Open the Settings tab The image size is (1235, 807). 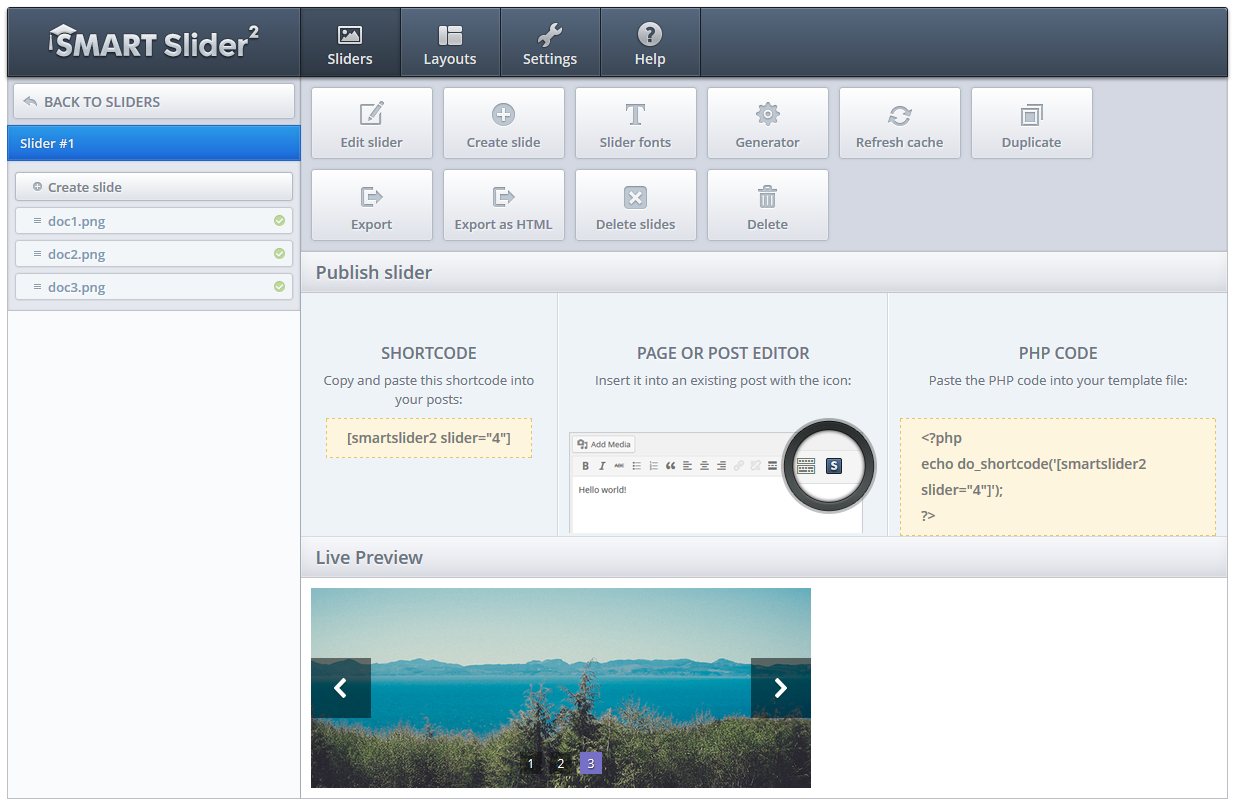(550, 43)
